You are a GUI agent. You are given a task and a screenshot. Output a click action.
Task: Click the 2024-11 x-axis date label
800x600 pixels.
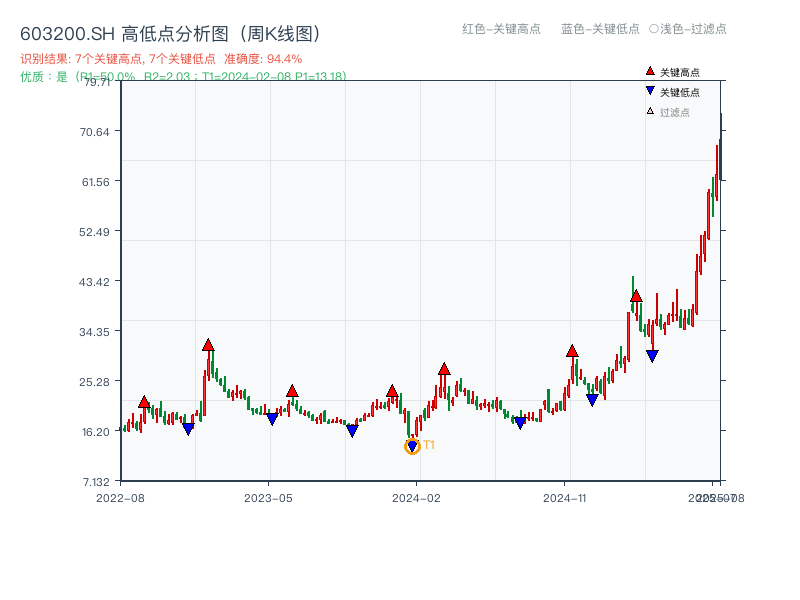[x=566, y=495]
